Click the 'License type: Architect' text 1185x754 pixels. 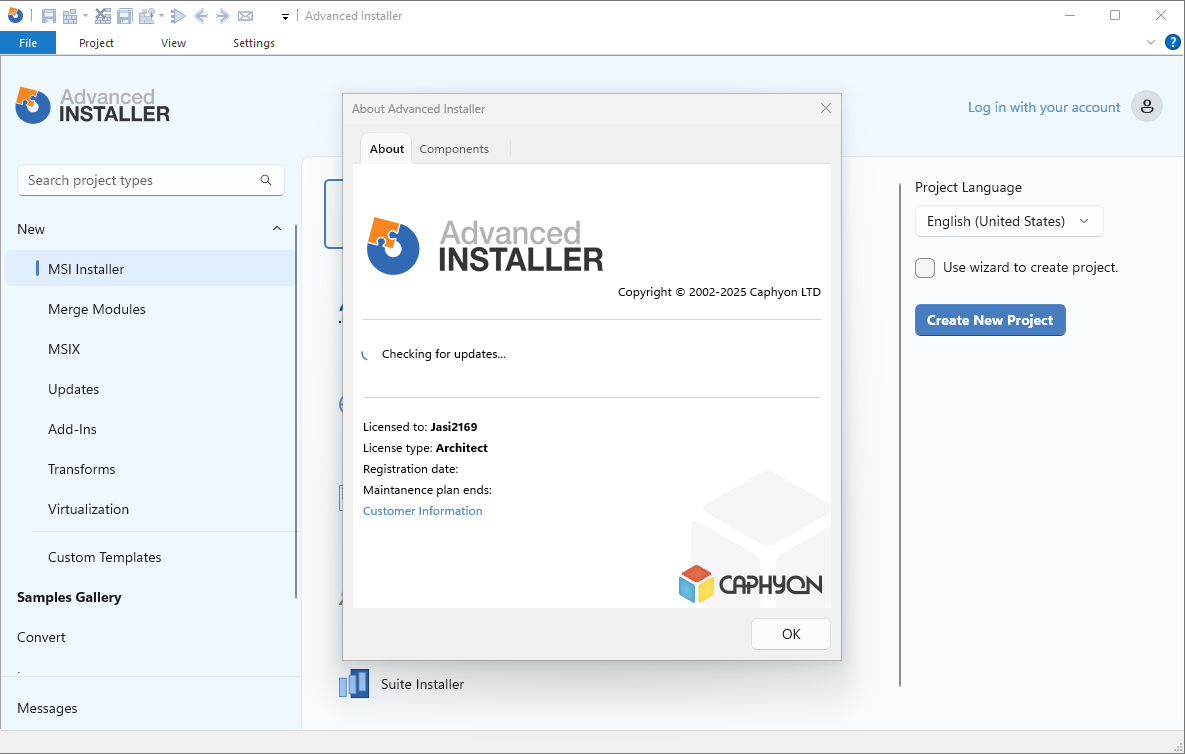(x=425, y=448)
